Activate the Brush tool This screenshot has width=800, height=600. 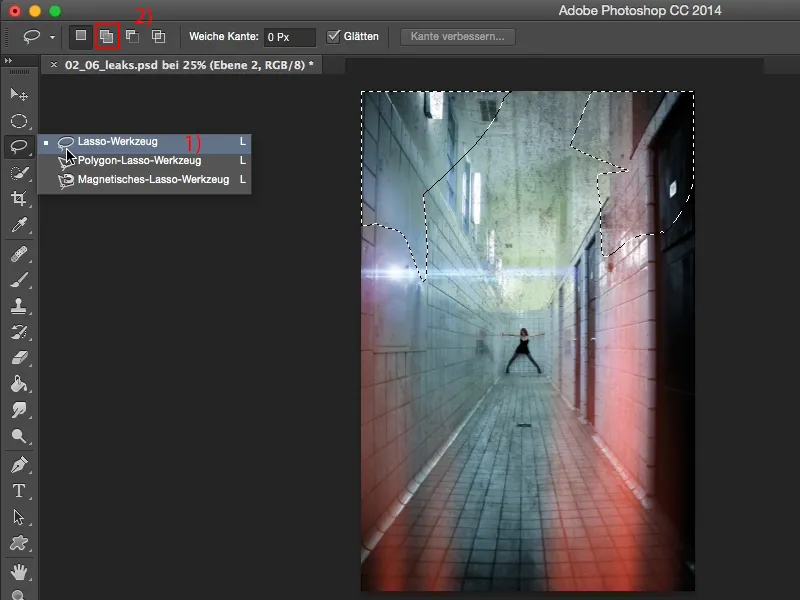[x=18, y=280]
